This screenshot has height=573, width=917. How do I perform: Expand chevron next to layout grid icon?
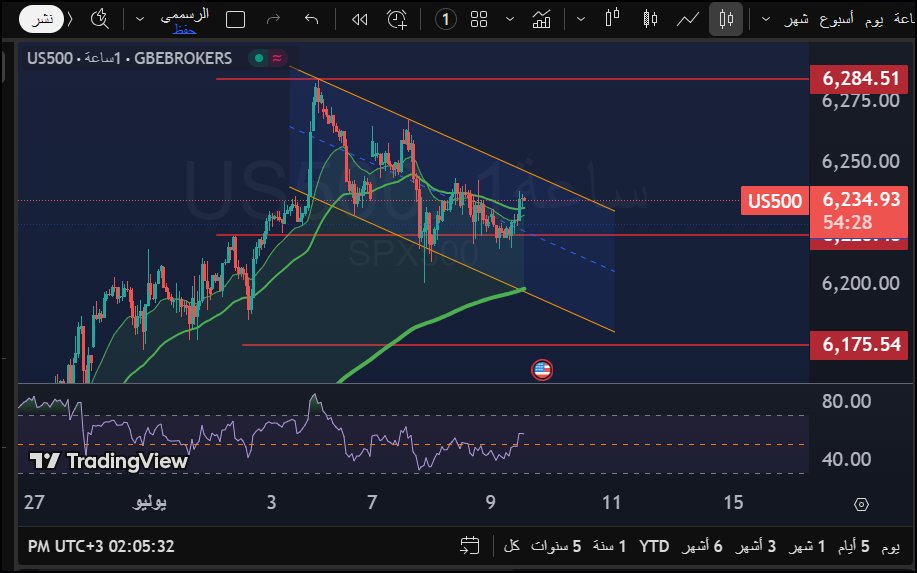click(509, 19)
